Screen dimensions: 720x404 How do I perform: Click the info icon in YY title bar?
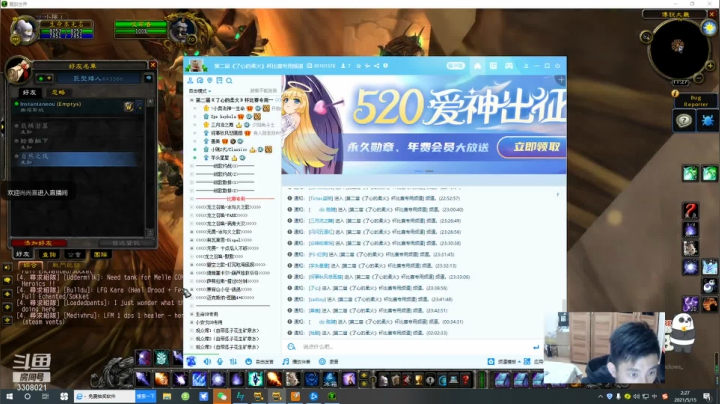click(386, 66)
